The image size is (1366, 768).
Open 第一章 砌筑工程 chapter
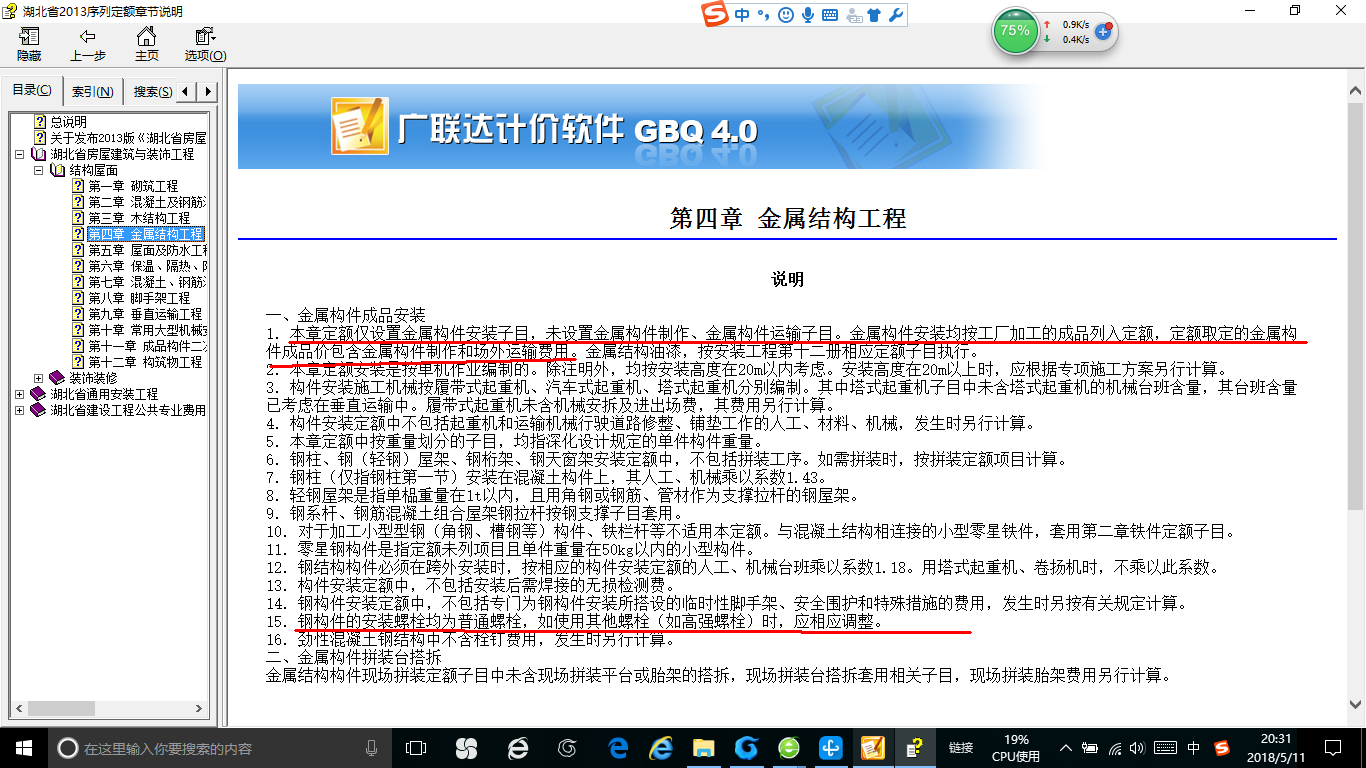[133, 186]
